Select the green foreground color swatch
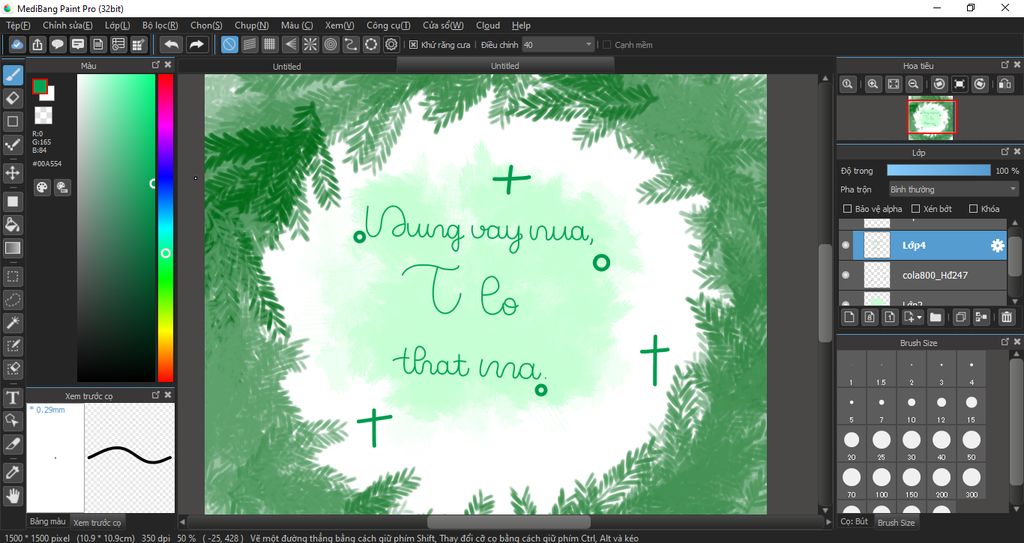Viewport: 1024px width, 543px height. tap(40, 86)
